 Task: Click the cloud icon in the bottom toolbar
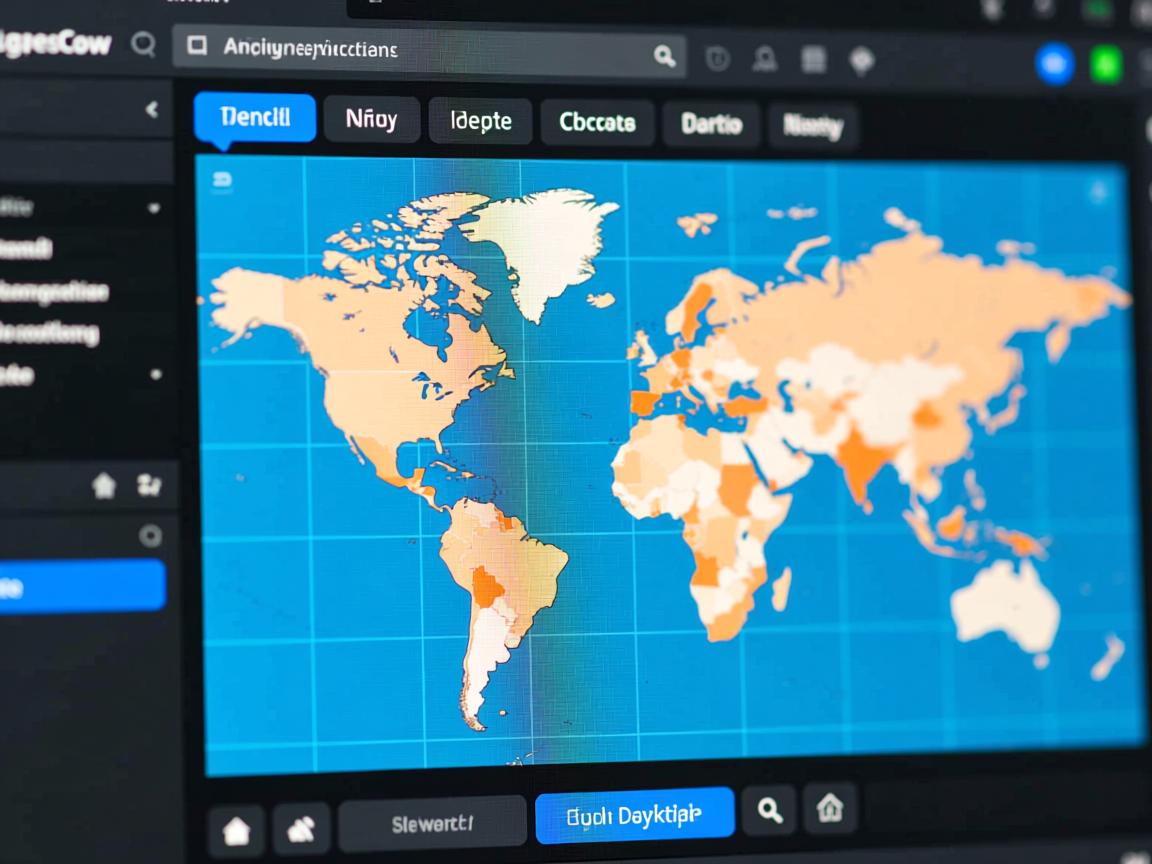pos(301,829)
